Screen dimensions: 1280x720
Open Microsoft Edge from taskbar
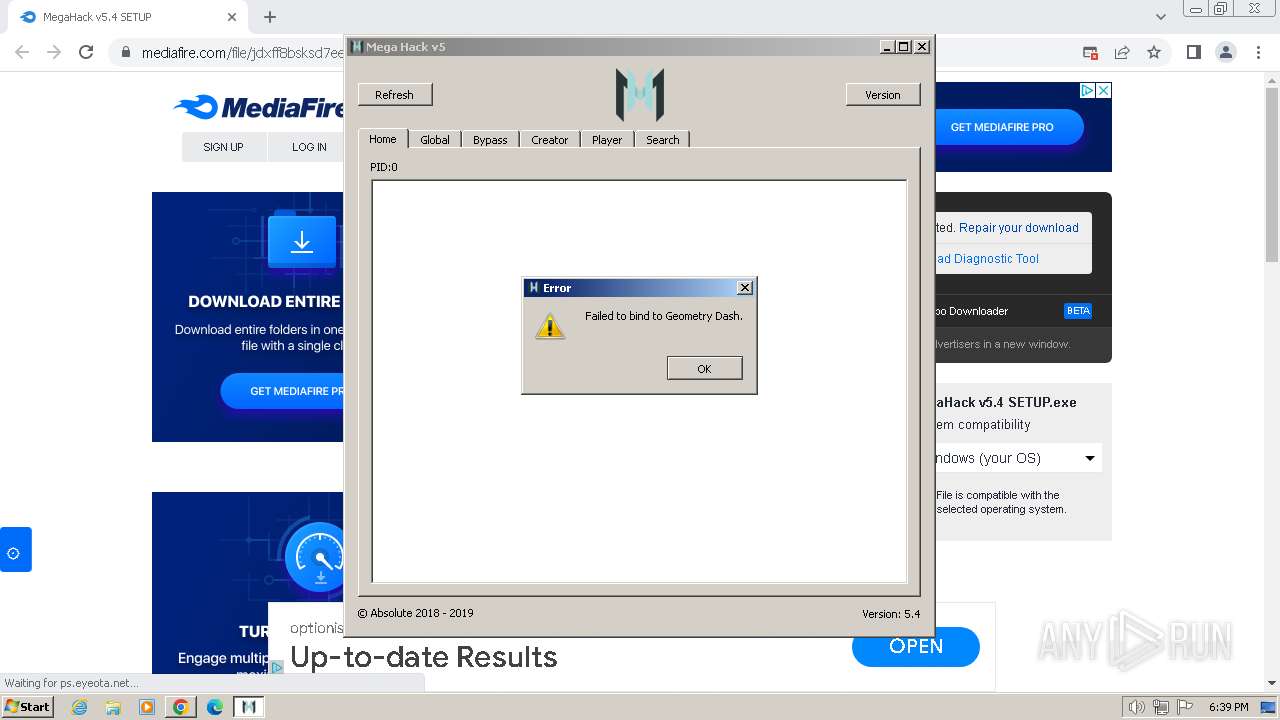pyautogui.click(x=215, y=707)
